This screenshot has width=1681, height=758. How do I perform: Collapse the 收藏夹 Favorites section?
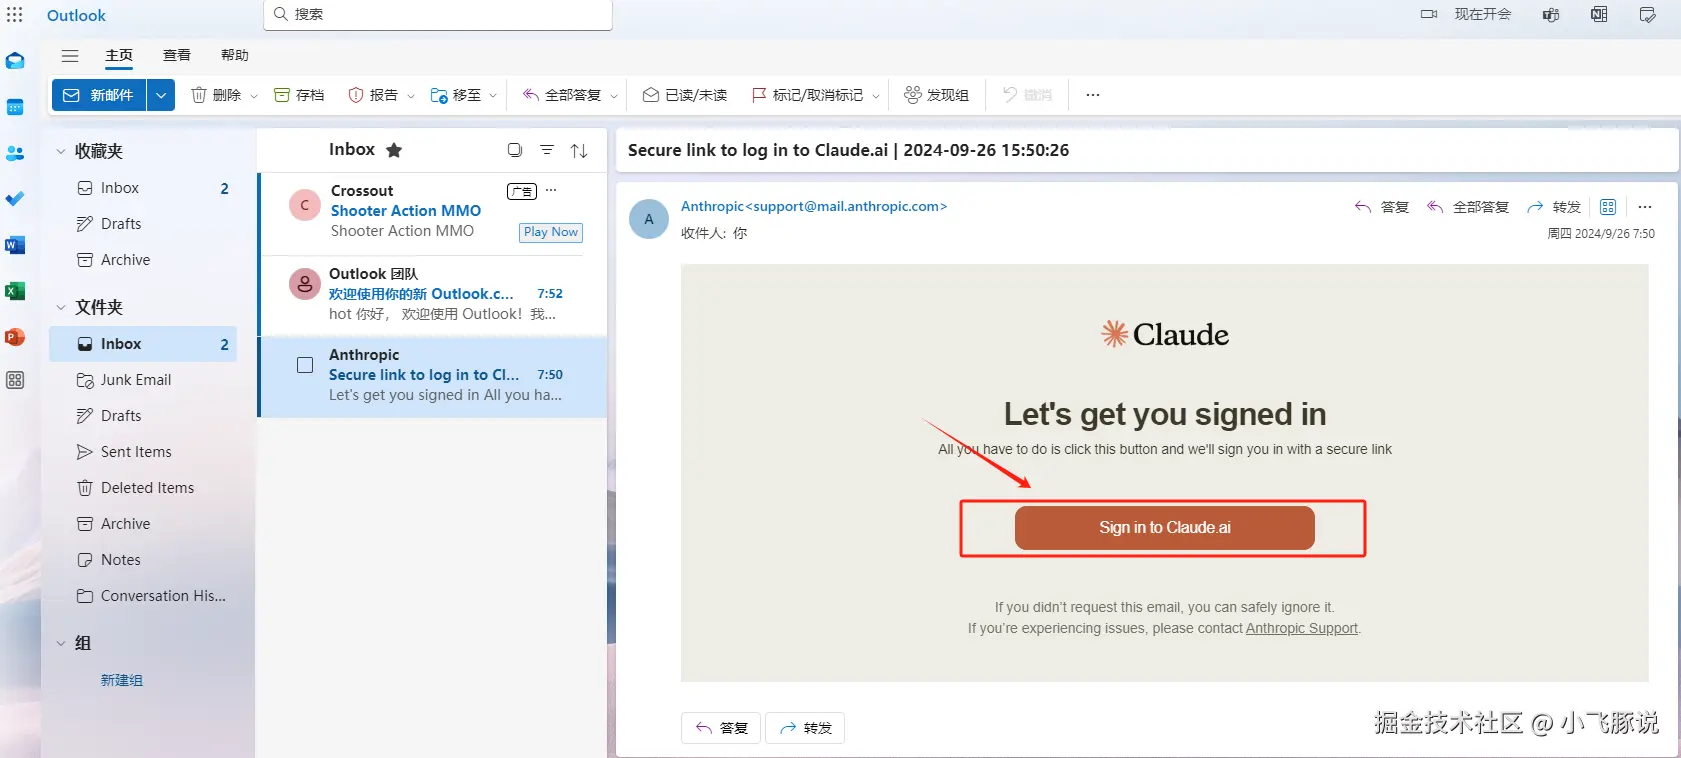tap(61, 151)
